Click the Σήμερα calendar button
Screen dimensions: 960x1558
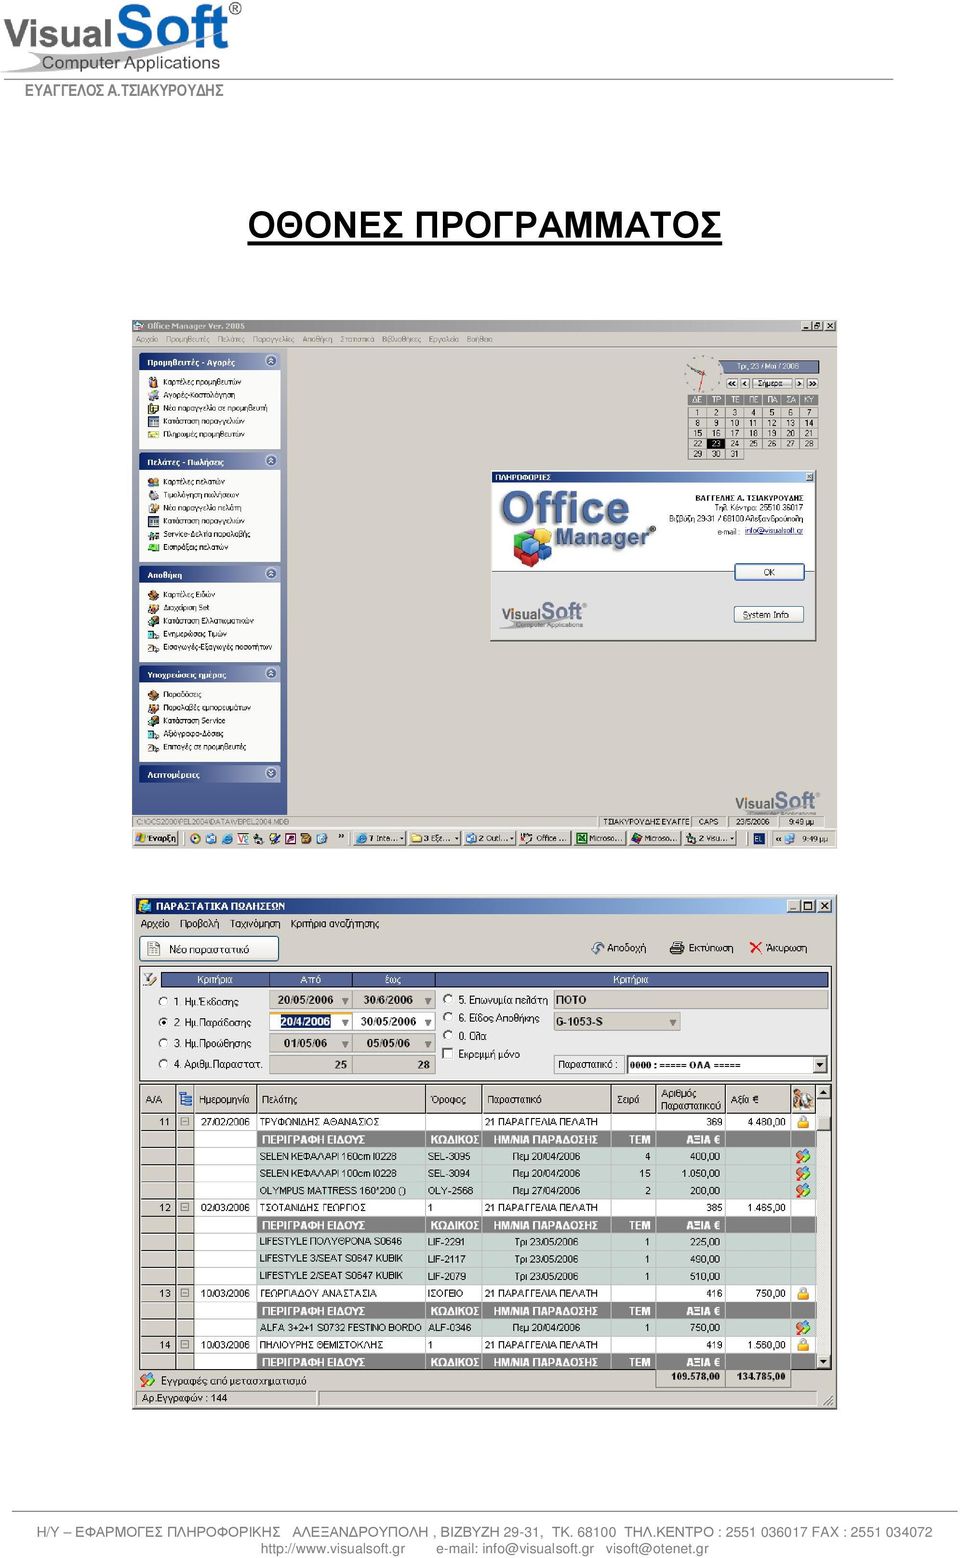770,383
